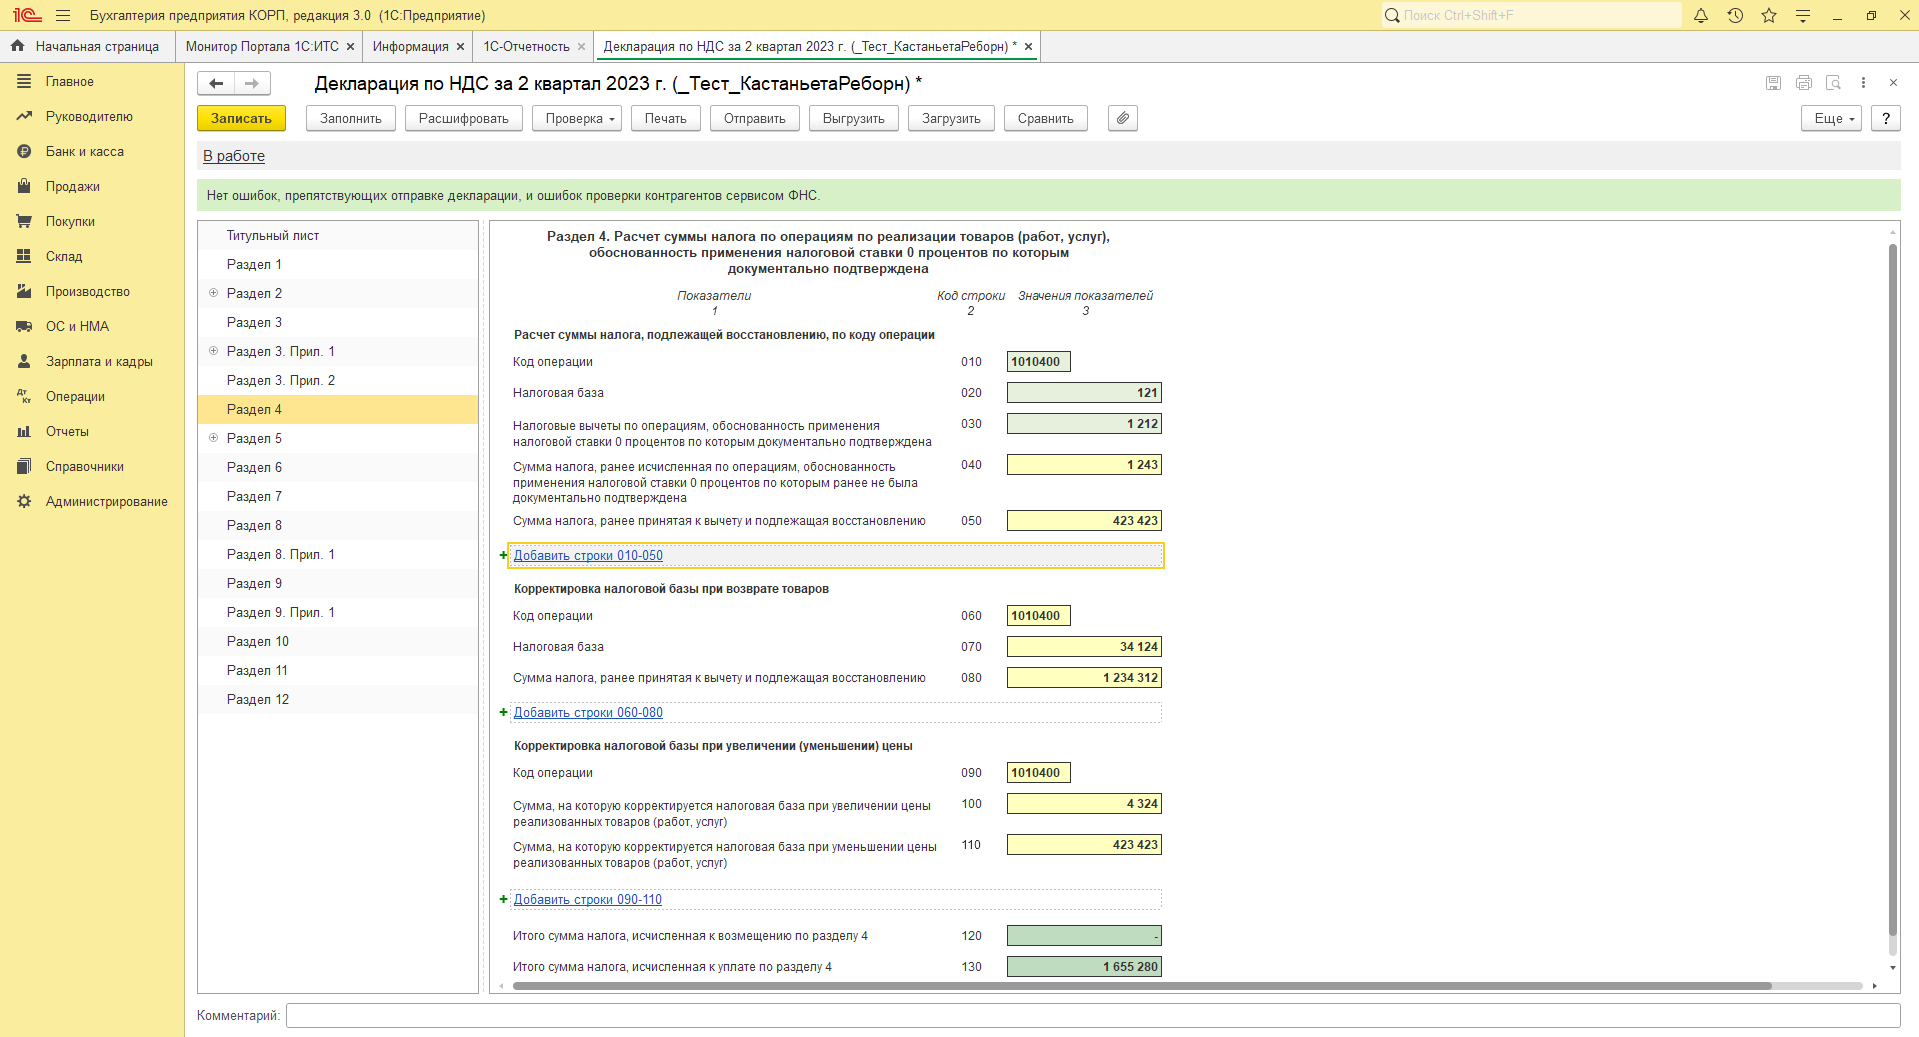Switch to the 1С-Отчетность tab
The height and width of the screenshot is (1037, 1919).
(x=526, y=46)
